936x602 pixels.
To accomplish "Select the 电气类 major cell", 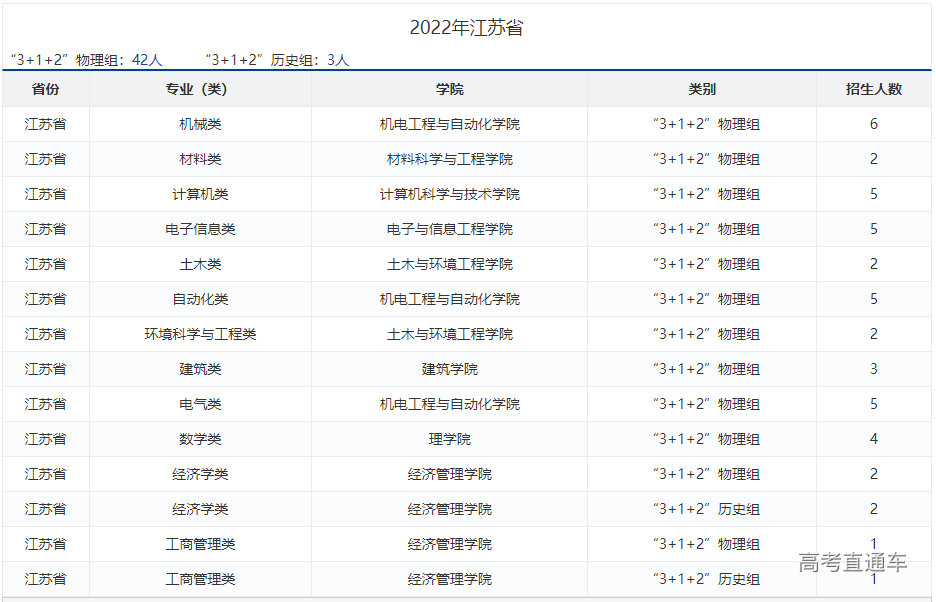I will (x=200, y=404).
